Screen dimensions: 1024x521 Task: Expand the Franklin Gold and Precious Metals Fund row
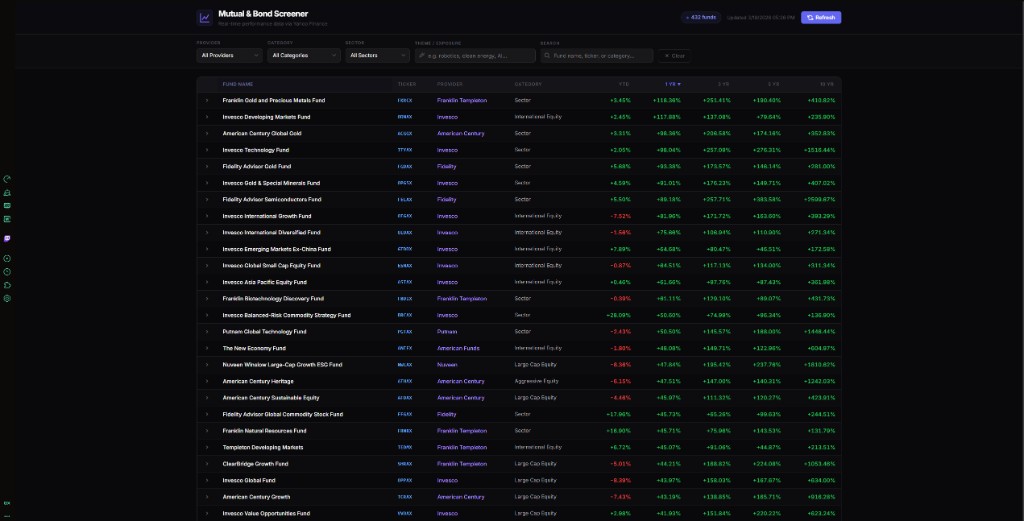click(x=207, y=101)
